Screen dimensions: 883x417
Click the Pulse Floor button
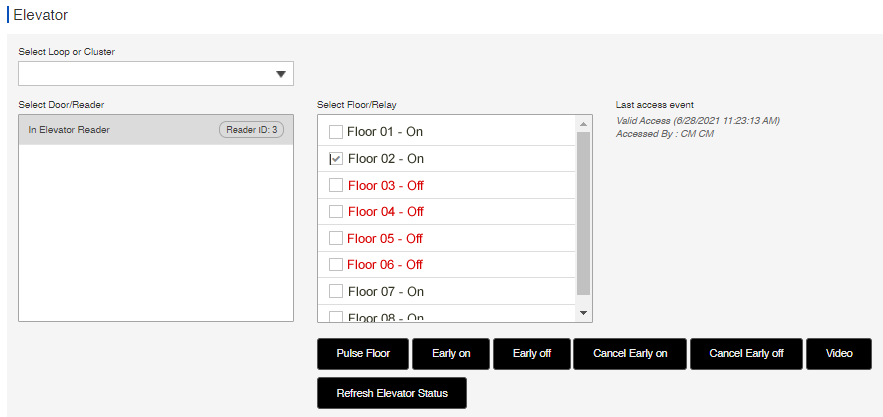coord(363,354)
